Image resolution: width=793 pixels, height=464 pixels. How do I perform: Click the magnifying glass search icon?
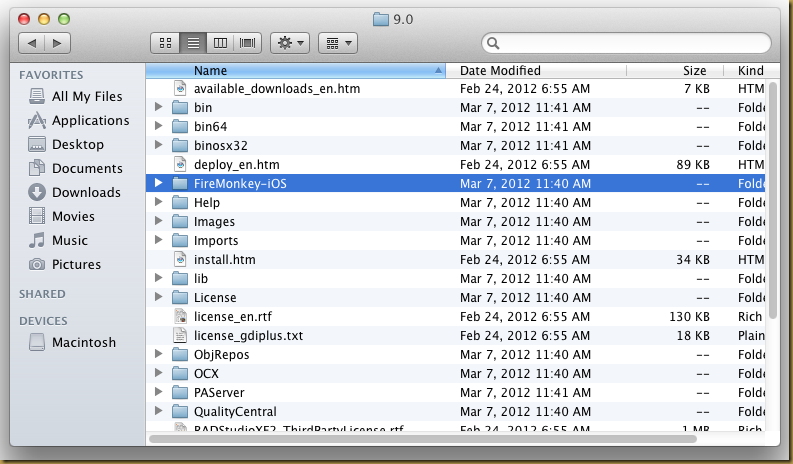[x=493, y=44]
